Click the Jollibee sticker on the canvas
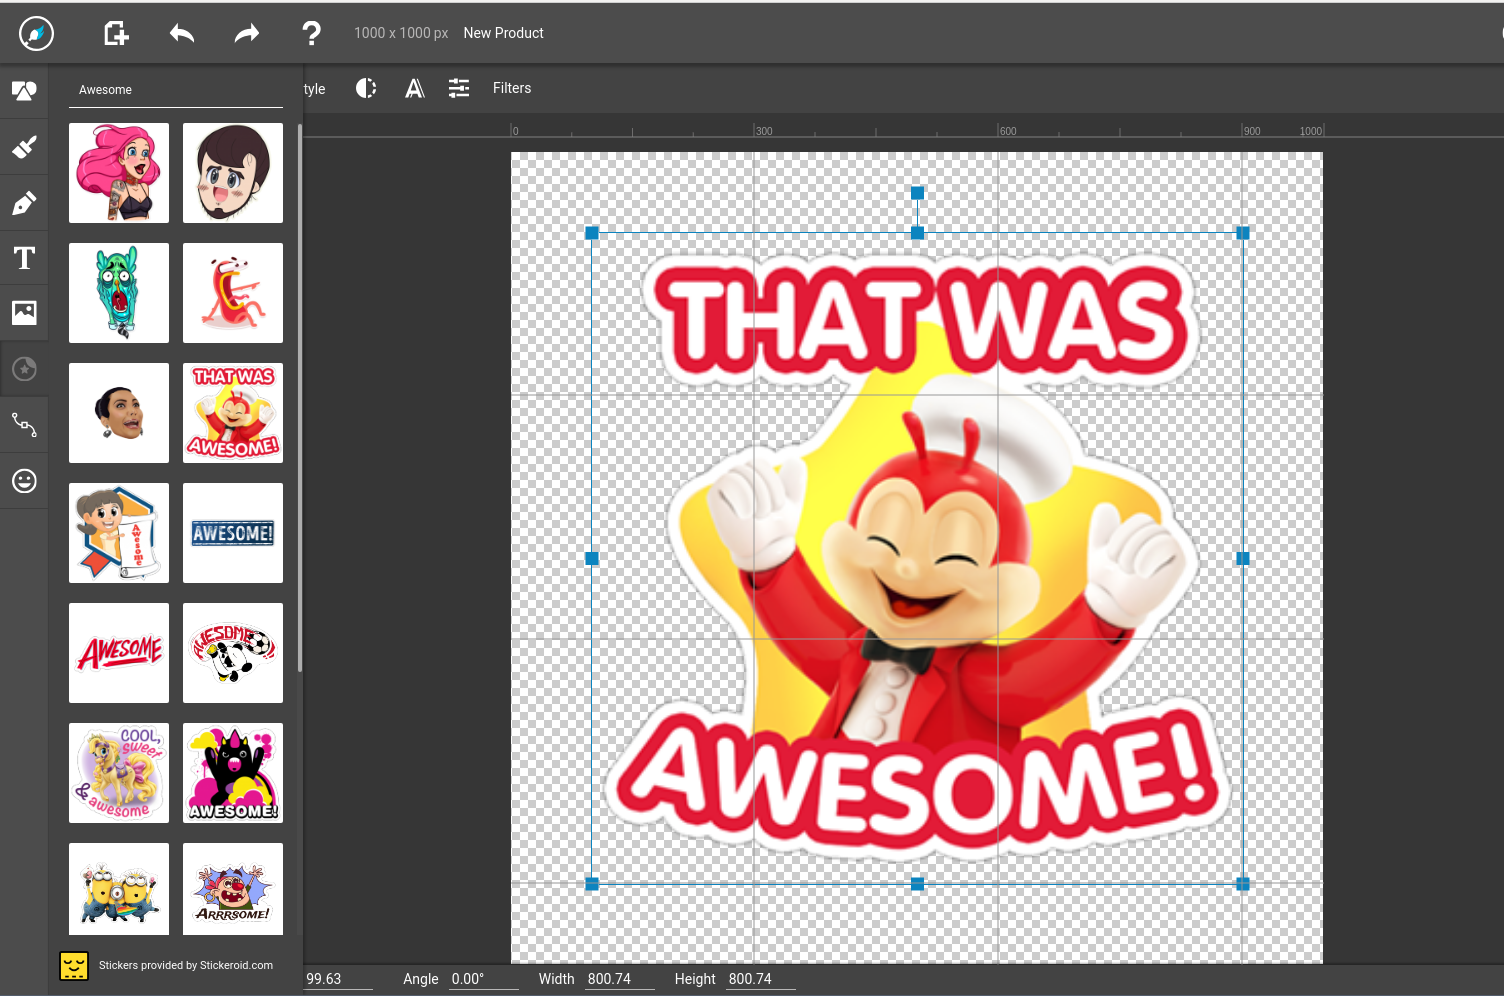1504x996 pixels. click(x=917, y=559)
